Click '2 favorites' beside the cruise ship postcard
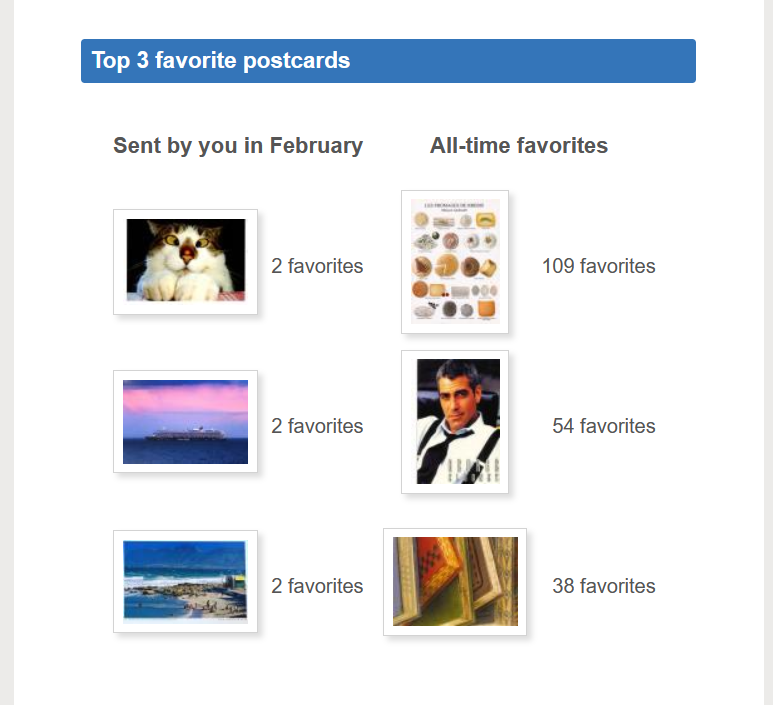Screen dimensions: 773x705 (317, 426)
